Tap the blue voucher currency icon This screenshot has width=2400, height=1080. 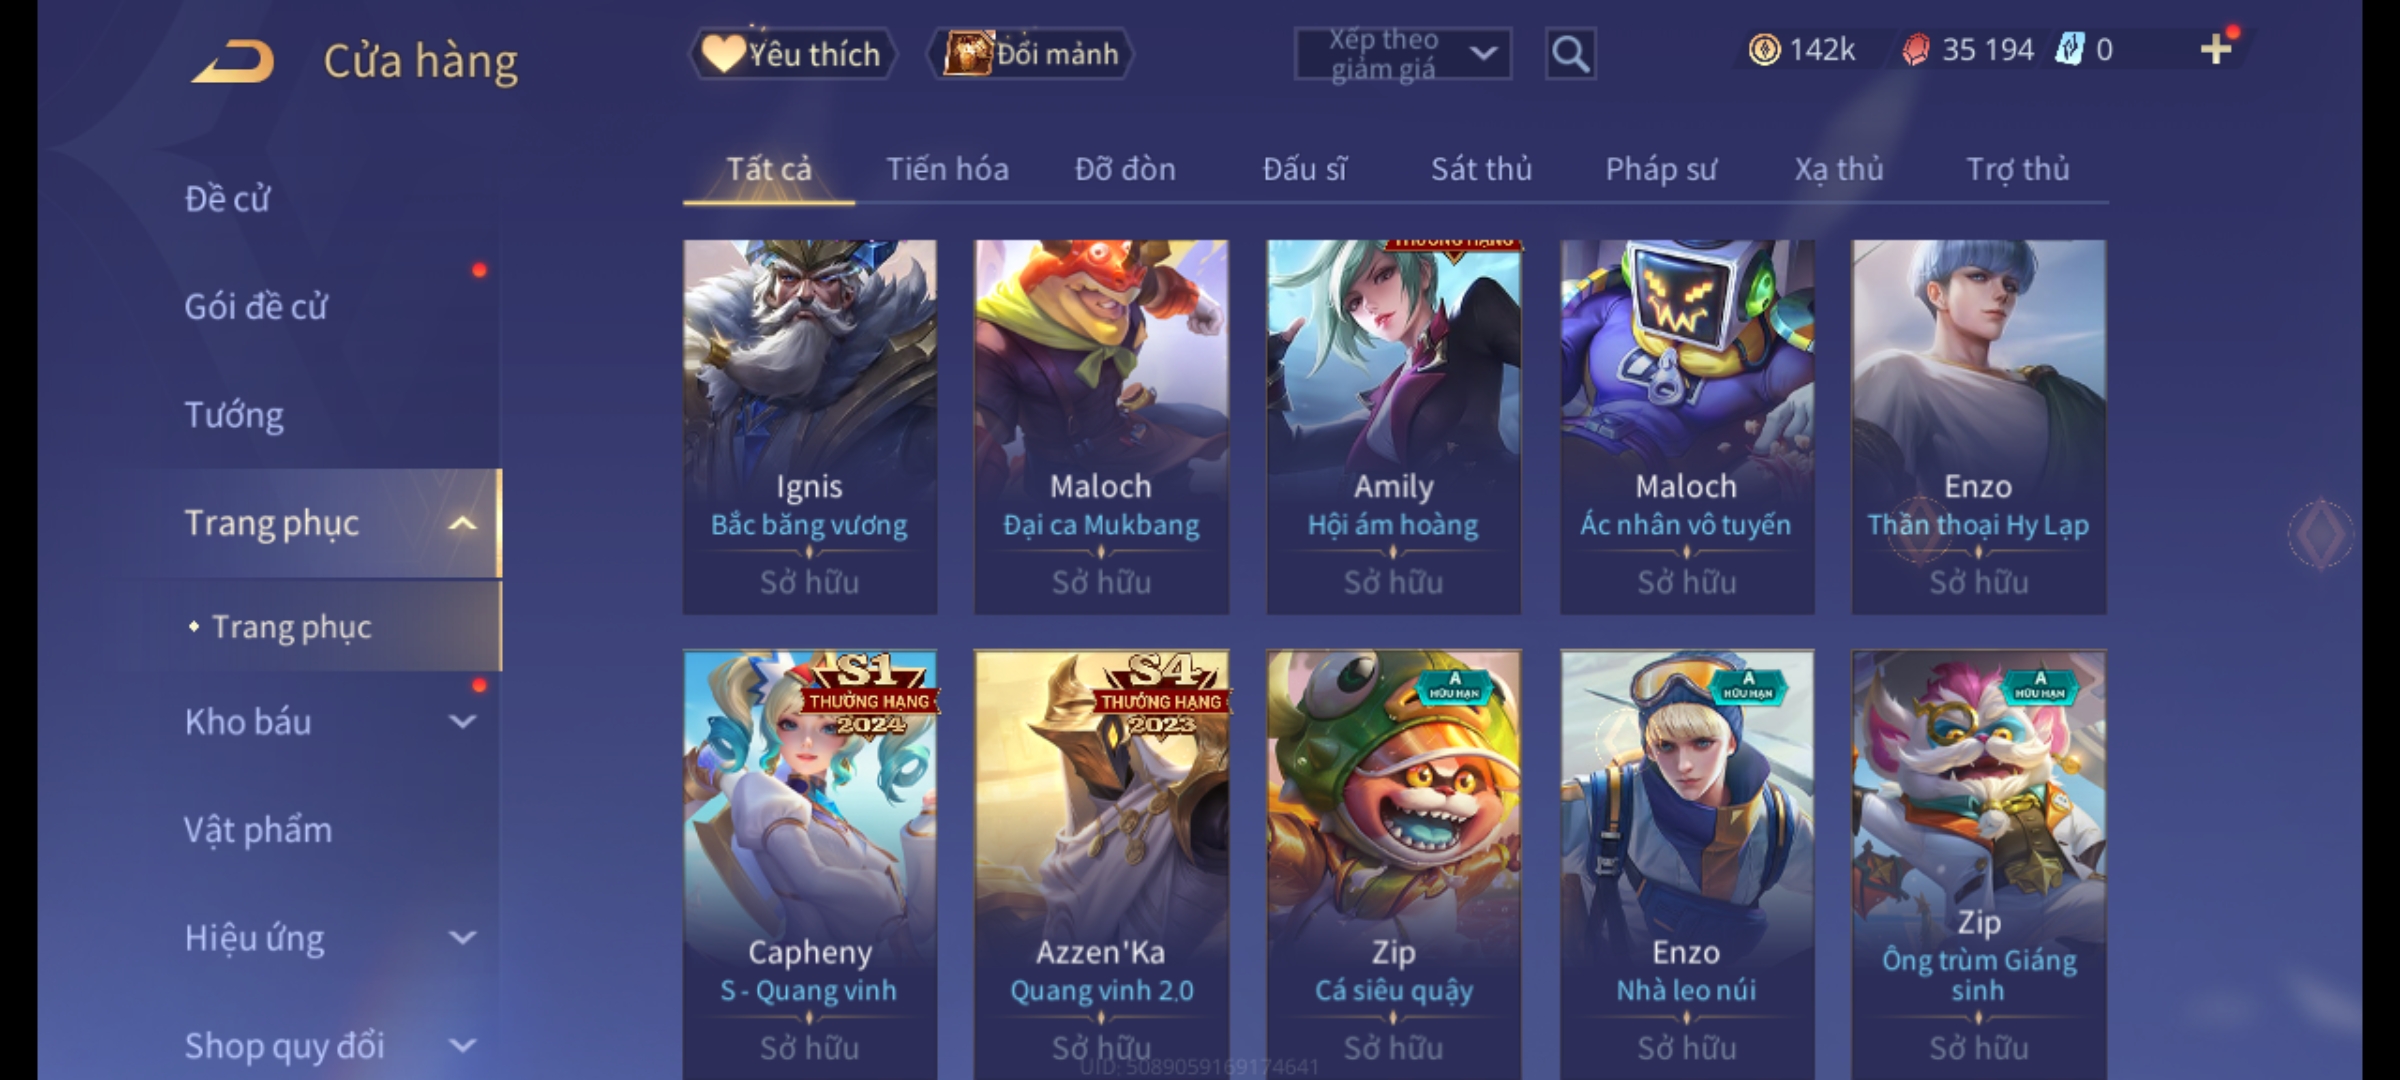[2068, 49]
